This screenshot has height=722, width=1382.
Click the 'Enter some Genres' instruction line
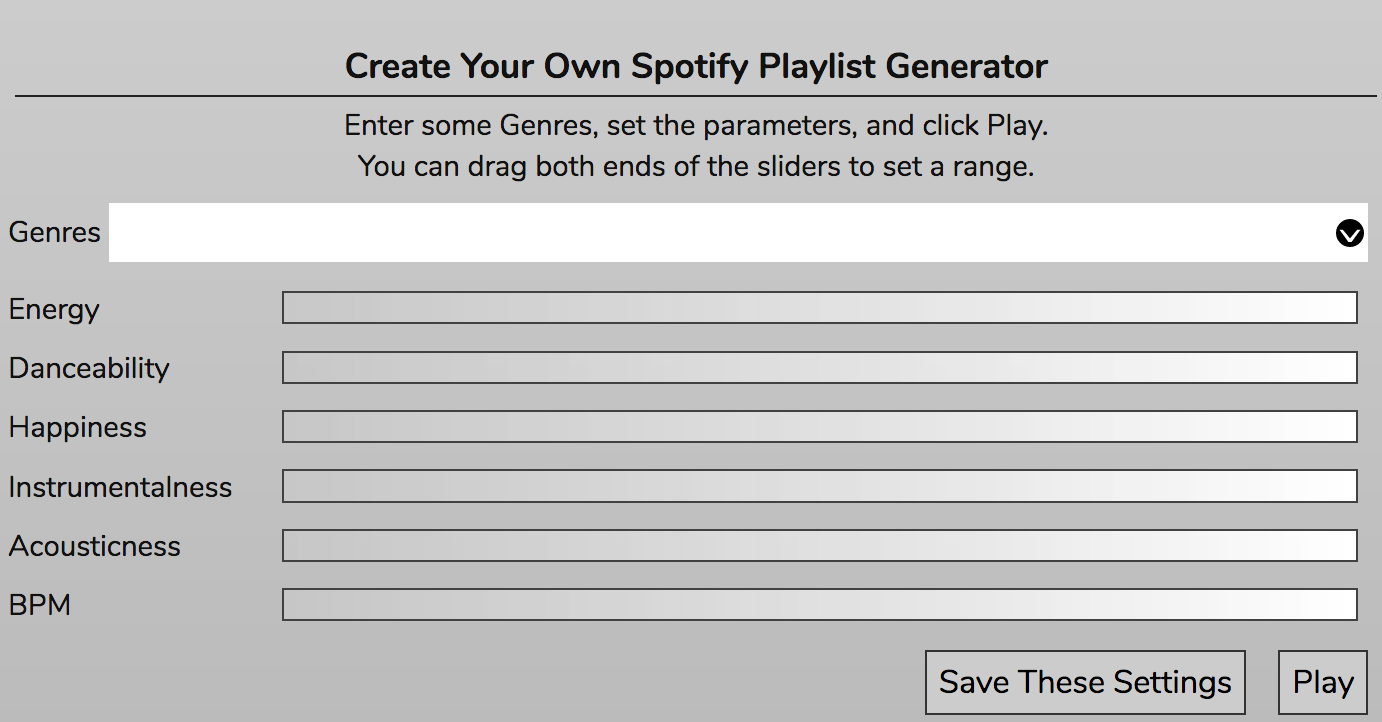(696, 126)
